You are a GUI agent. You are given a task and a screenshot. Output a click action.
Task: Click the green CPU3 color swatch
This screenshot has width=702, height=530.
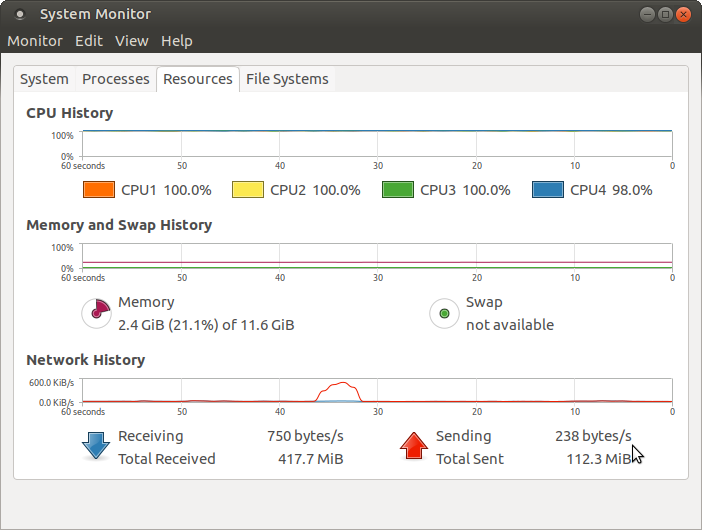398,190
